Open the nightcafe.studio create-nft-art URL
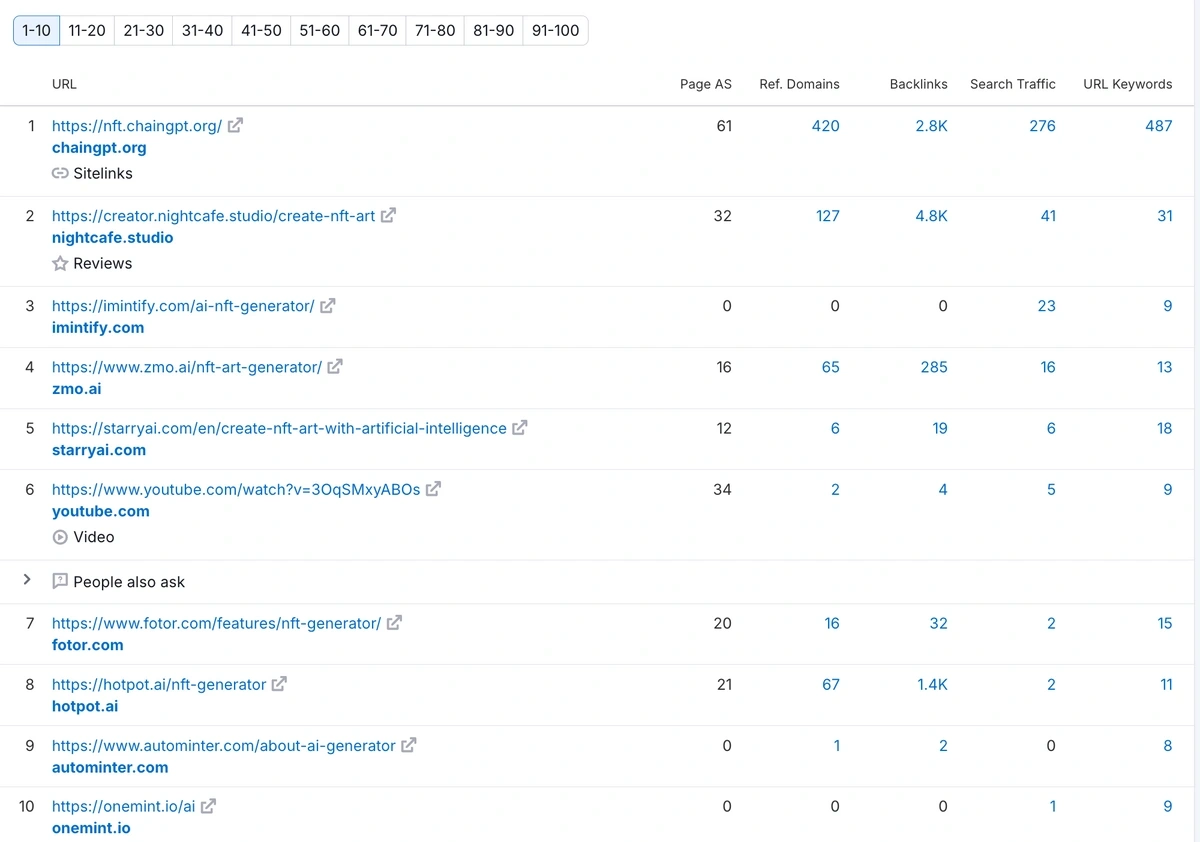Image resolution: width=1200 pixels, height=842 pixels. [x=213, y=216]
